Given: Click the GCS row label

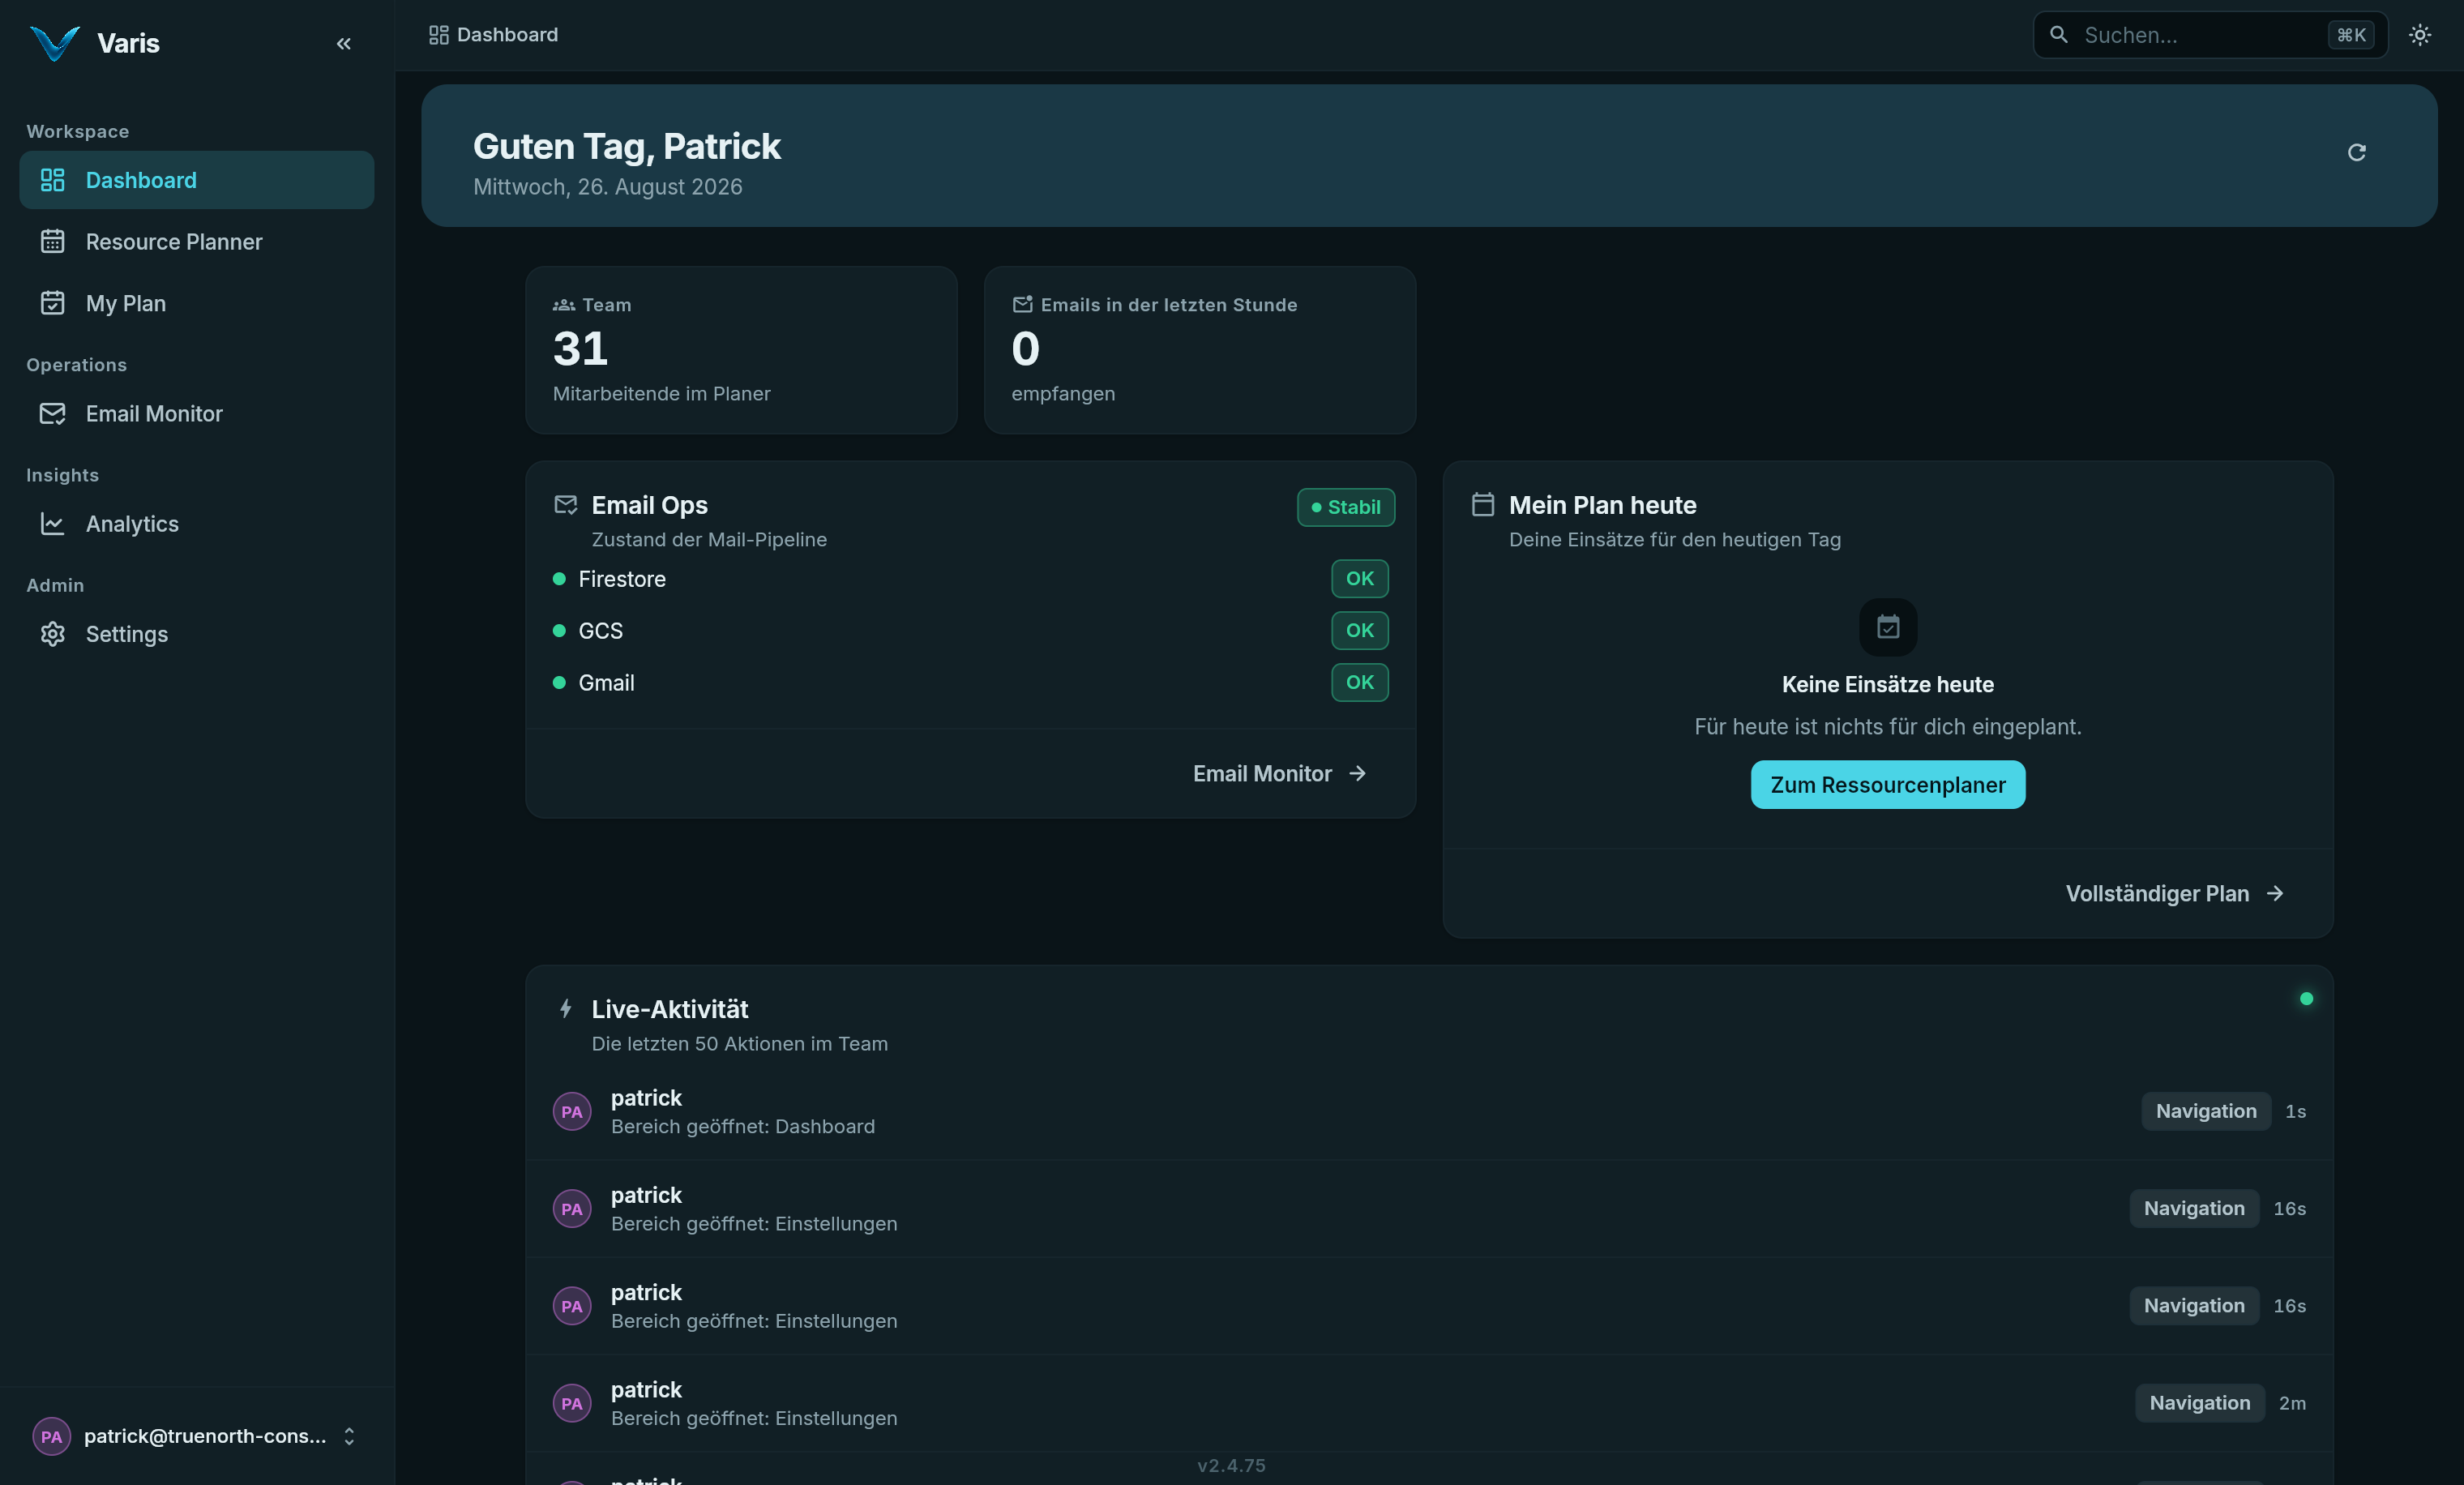Looking at the screenshot, I should click(601, 631).
